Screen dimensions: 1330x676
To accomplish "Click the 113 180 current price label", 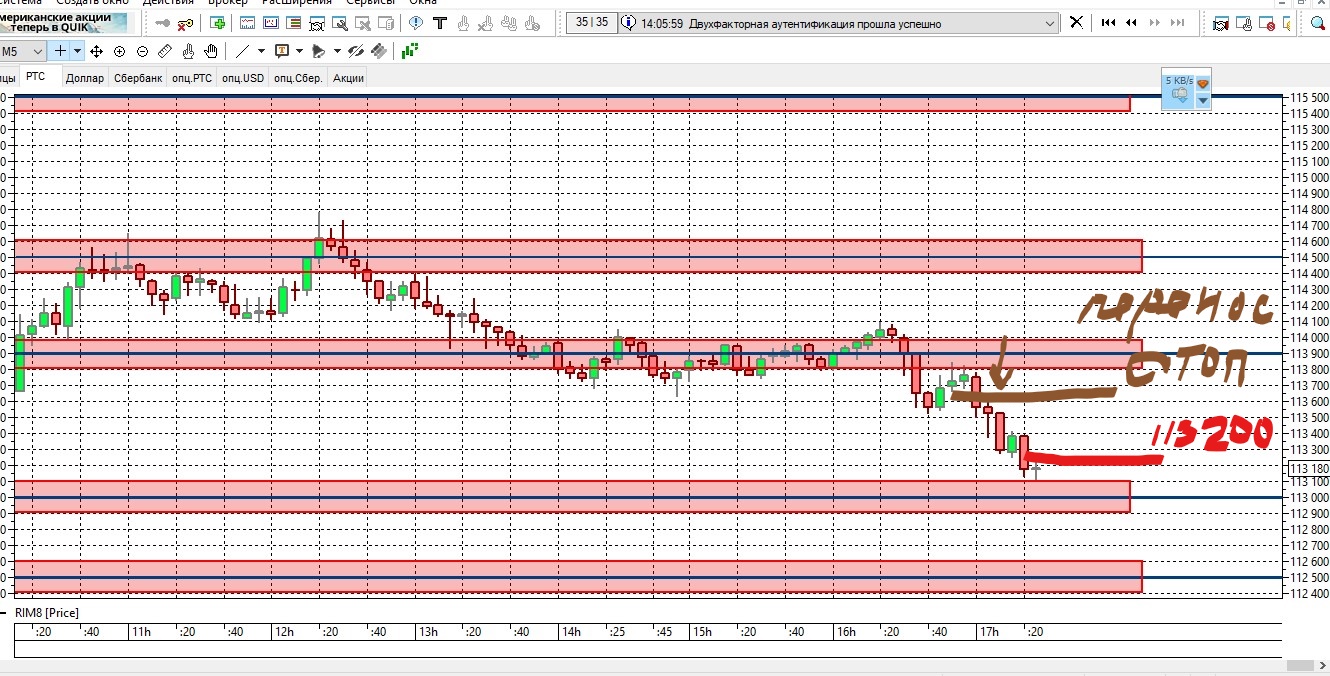I will coord(1307,468).
